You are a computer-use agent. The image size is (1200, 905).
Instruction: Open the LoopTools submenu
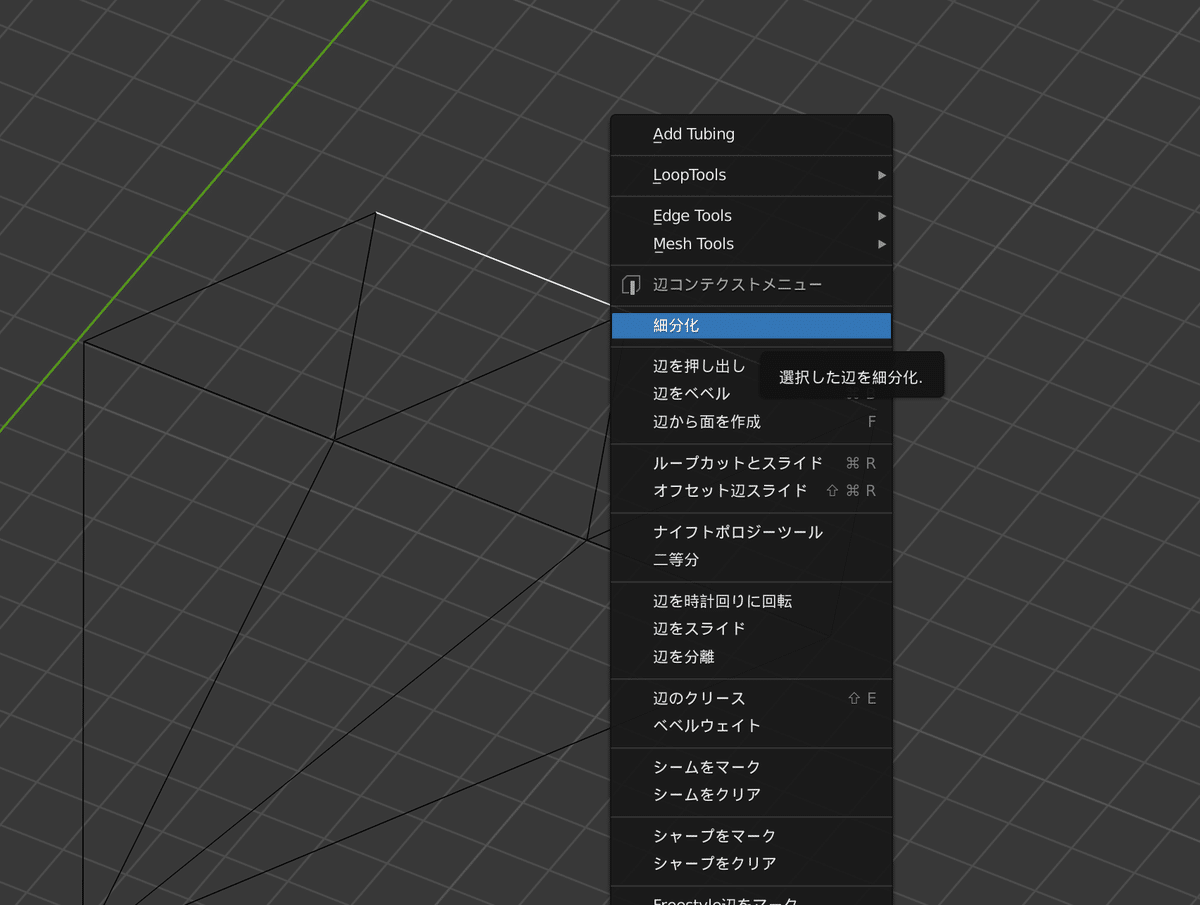751,175
